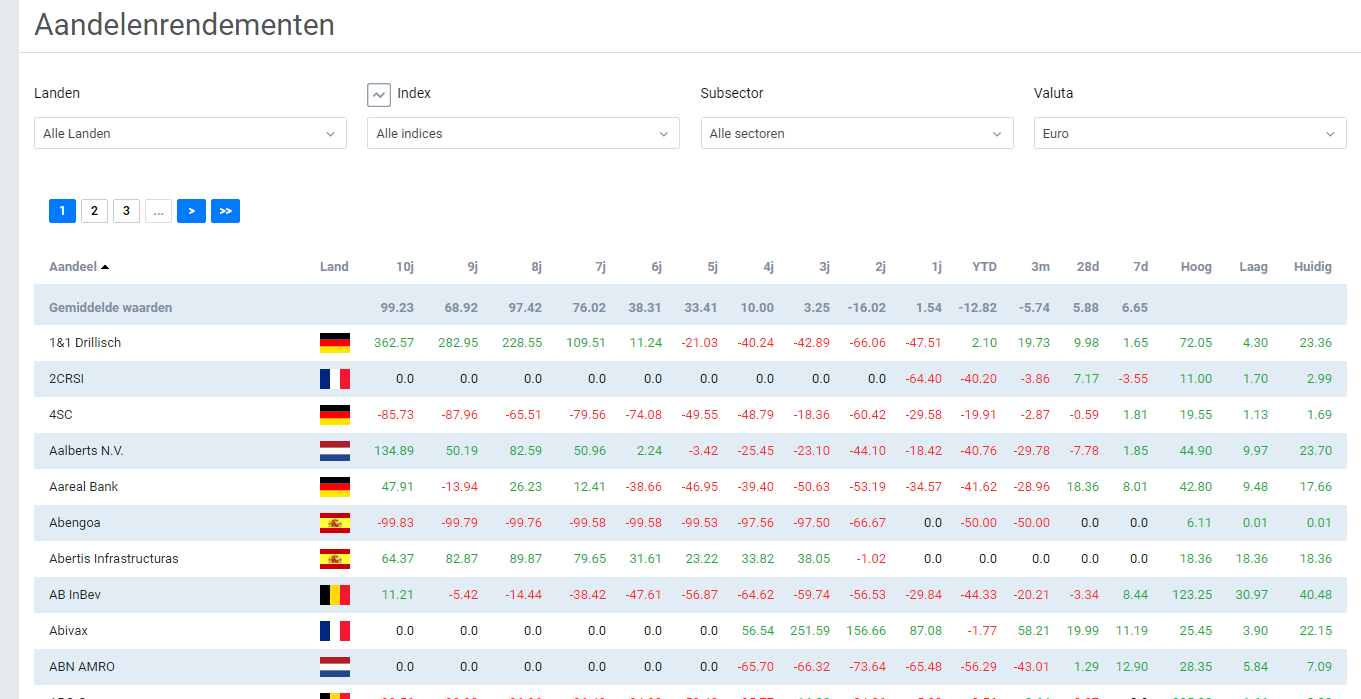Click the Belgian flag in AB InBev row
The height and width of the screenshot is (699, 1361).
pos(335,595)
